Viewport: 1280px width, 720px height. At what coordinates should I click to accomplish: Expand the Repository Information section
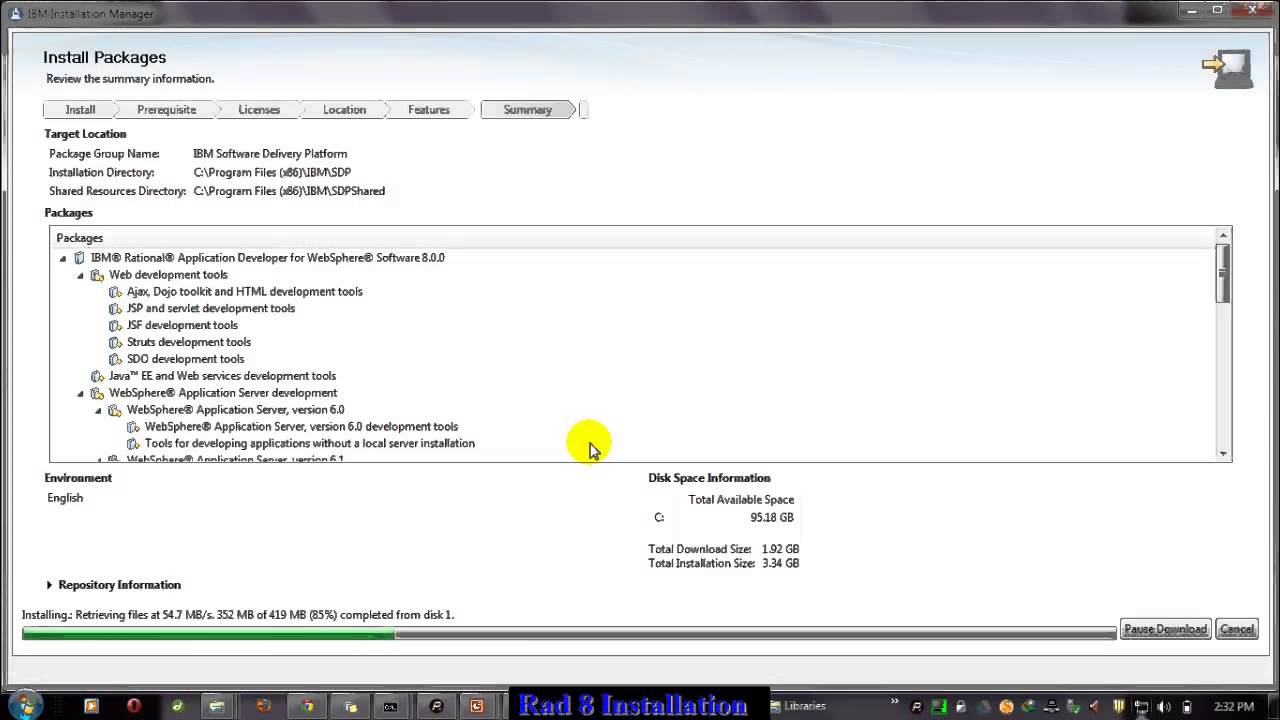tap(49, 585)
